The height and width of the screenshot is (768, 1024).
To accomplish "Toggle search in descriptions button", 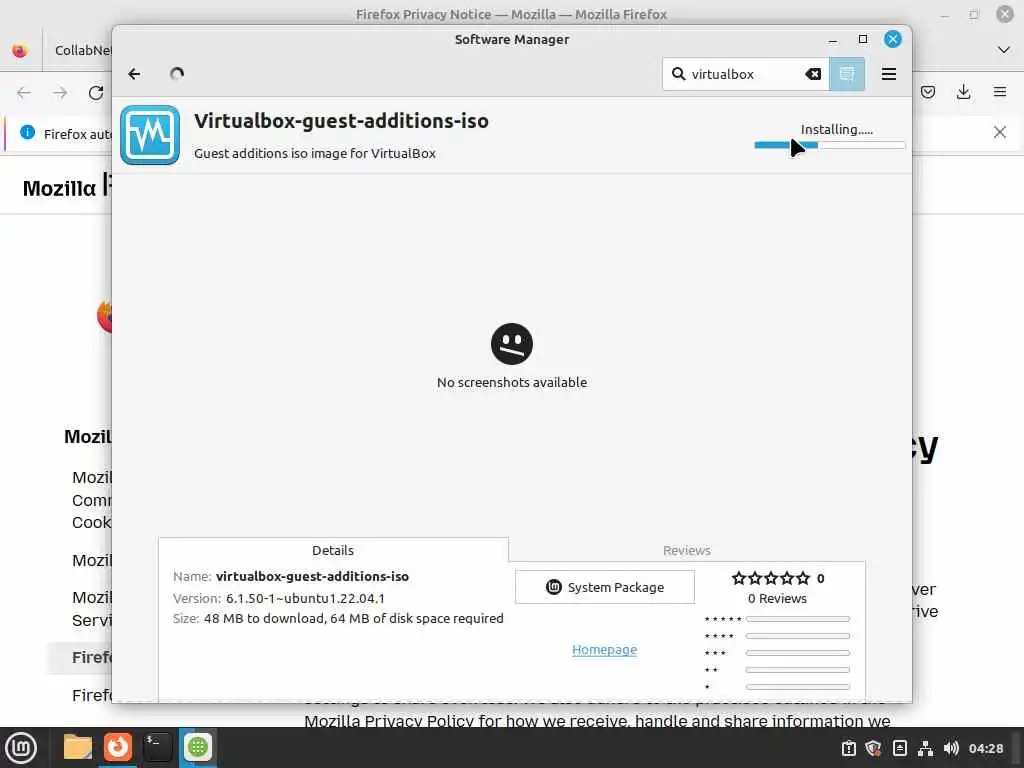I will coord(847,74).
